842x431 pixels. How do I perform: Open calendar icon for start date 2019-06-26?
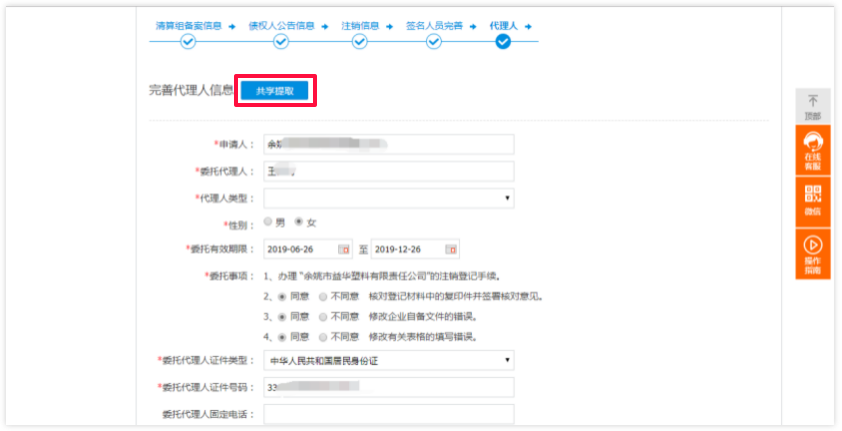click(x=344, y=249)
